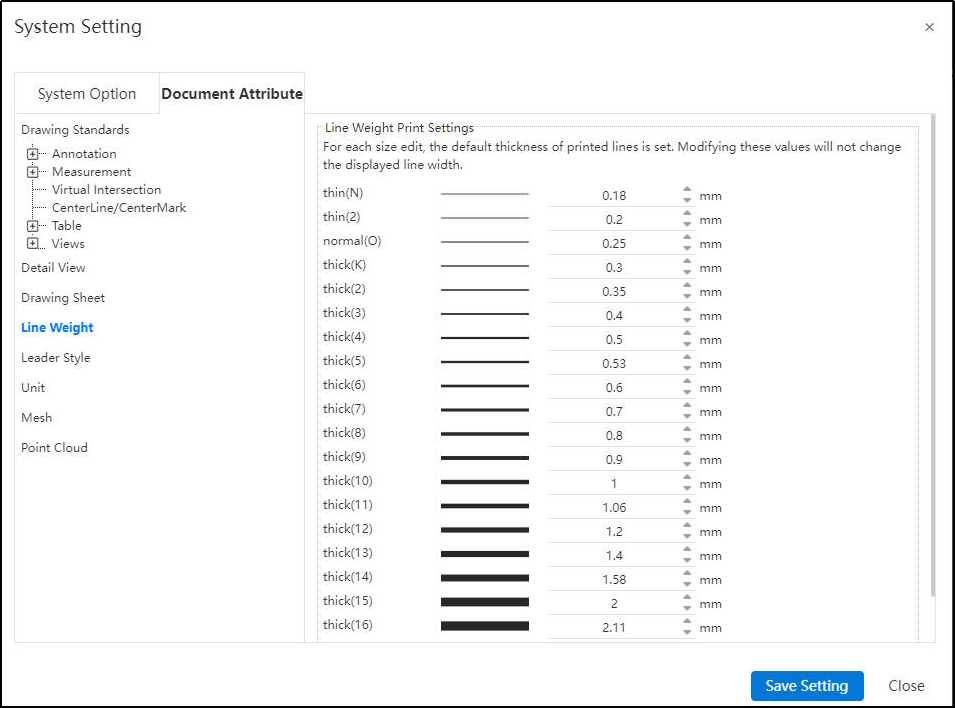Decrease thick(16) weight with down arrow

687,632
